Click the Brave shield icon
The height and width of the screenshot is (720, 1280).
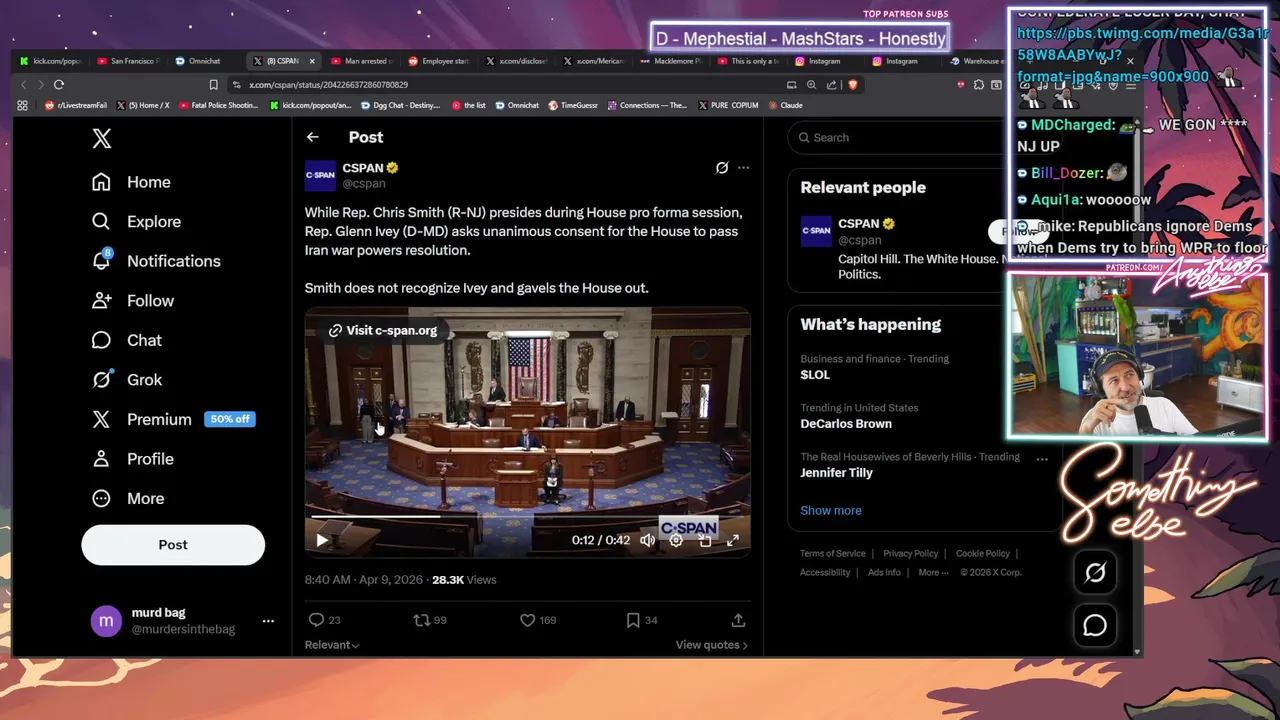[852, 85]
